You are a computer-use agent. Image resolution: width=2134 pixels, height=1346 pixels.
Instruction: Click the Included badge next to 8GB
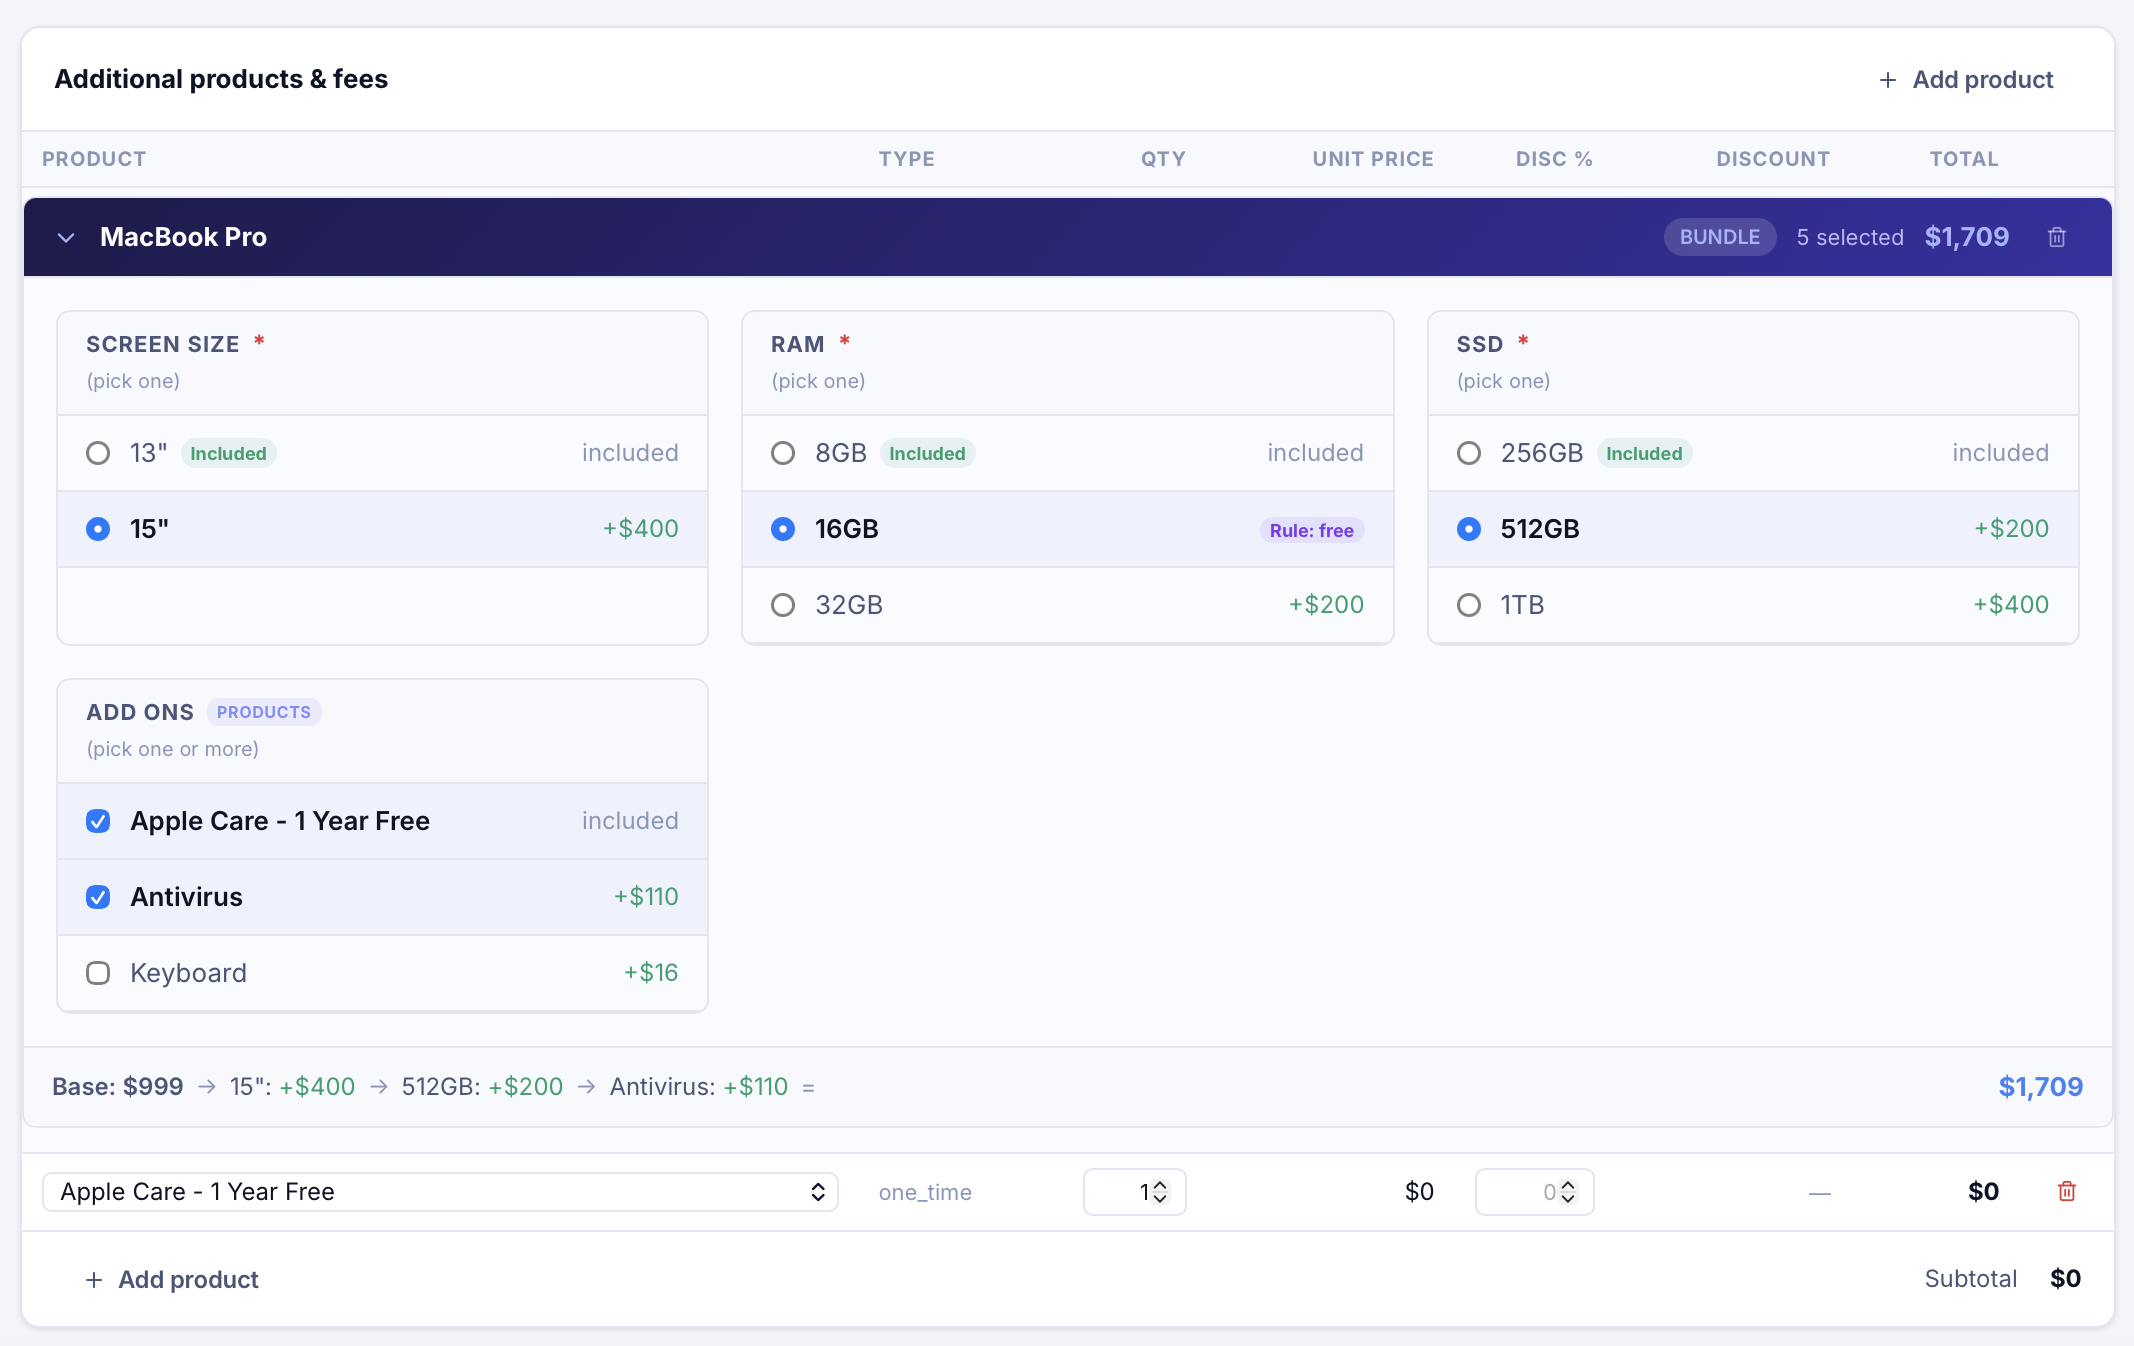coord(927,454)
